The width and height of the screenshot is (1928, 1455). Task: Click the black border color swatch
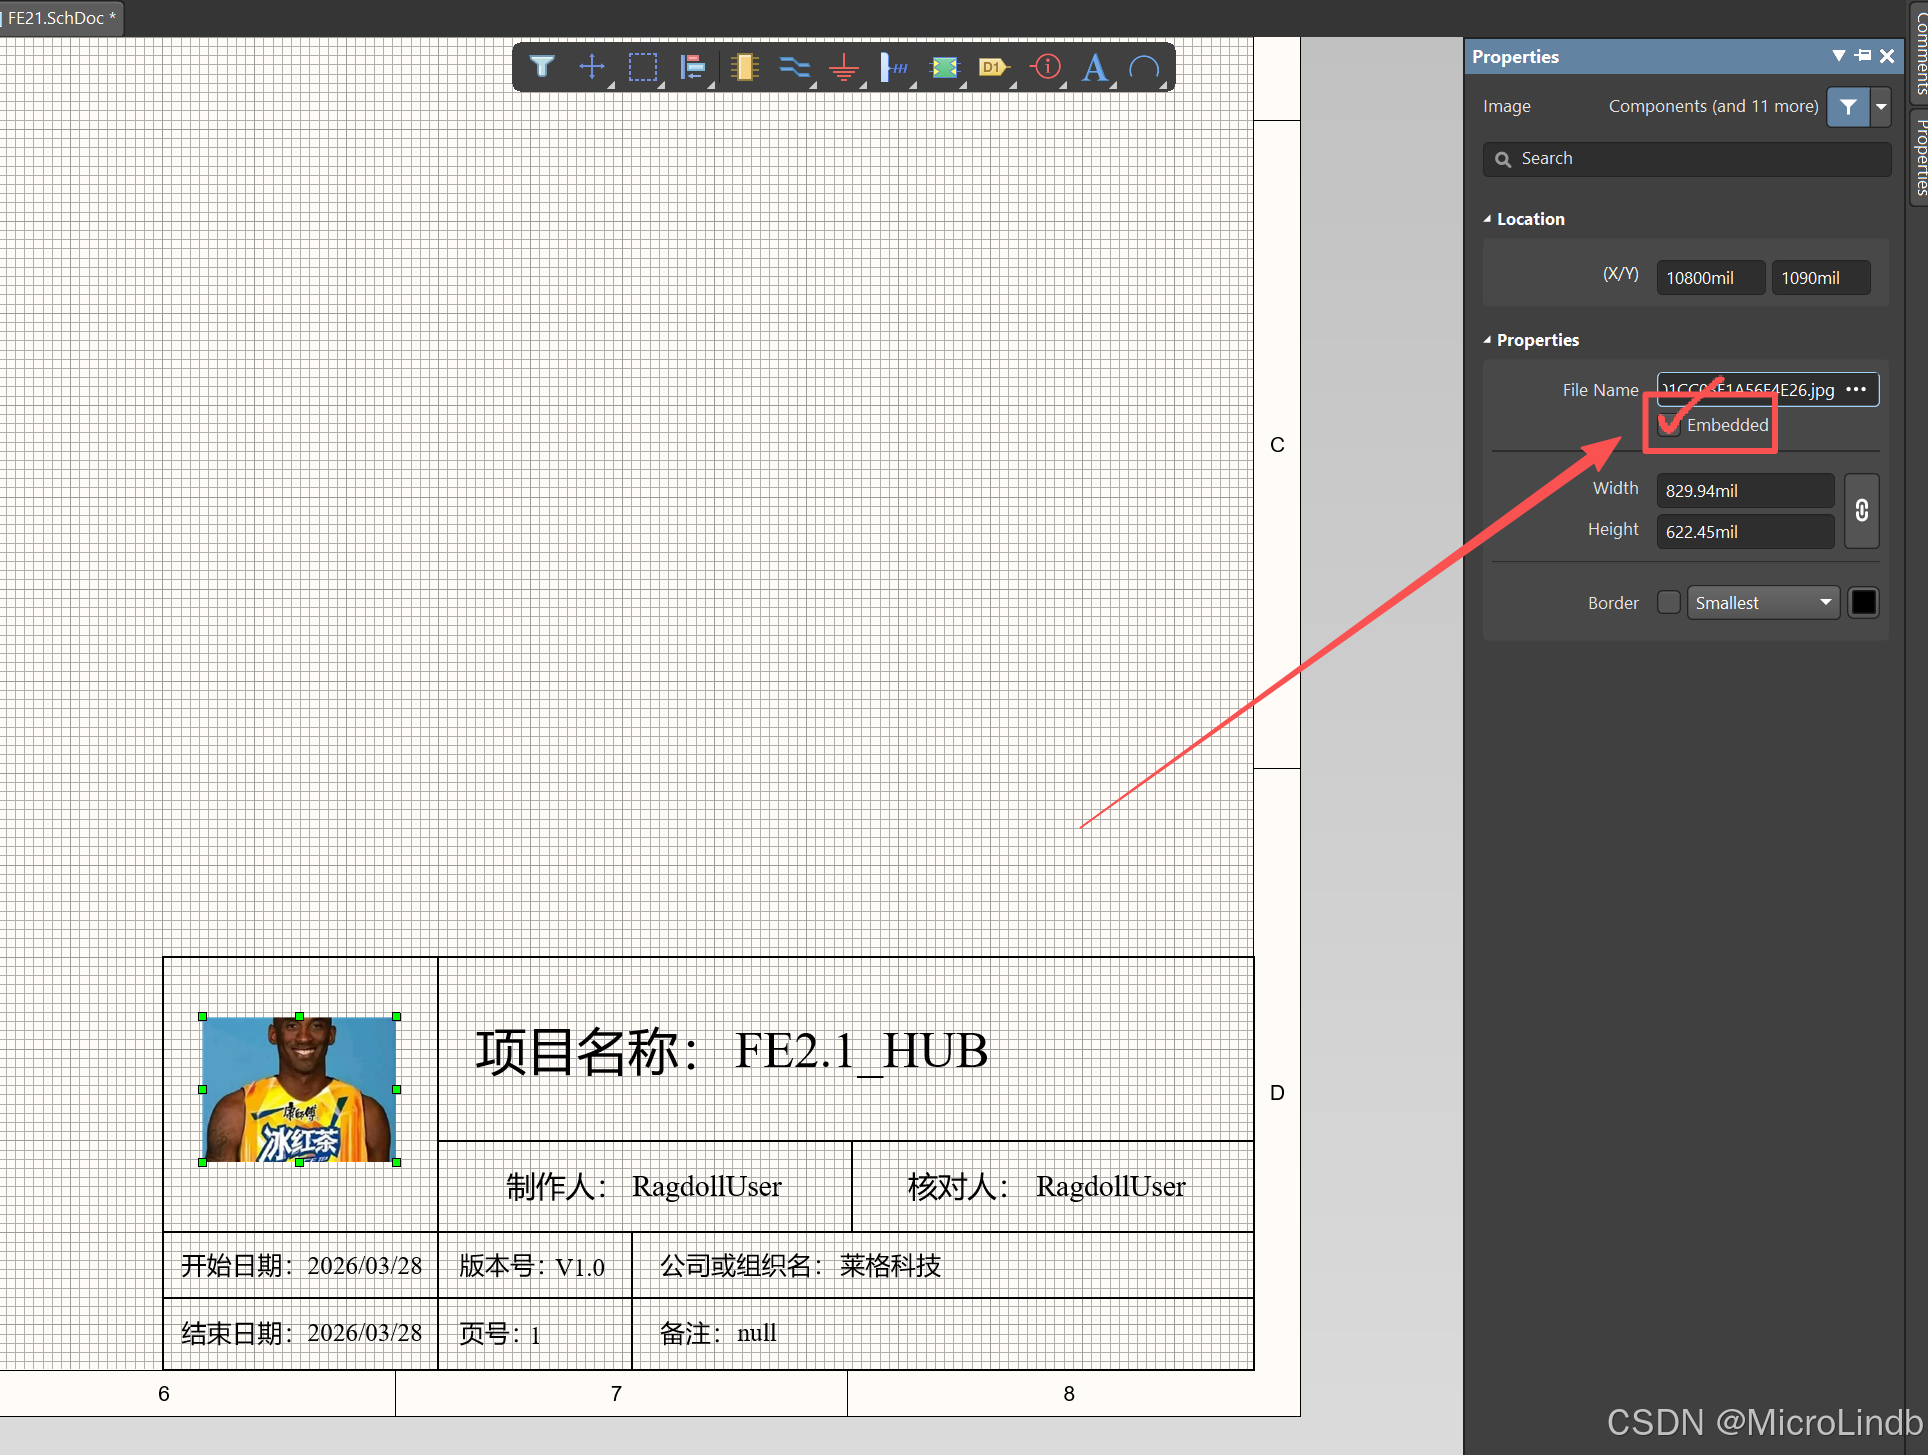point(1864,603)
